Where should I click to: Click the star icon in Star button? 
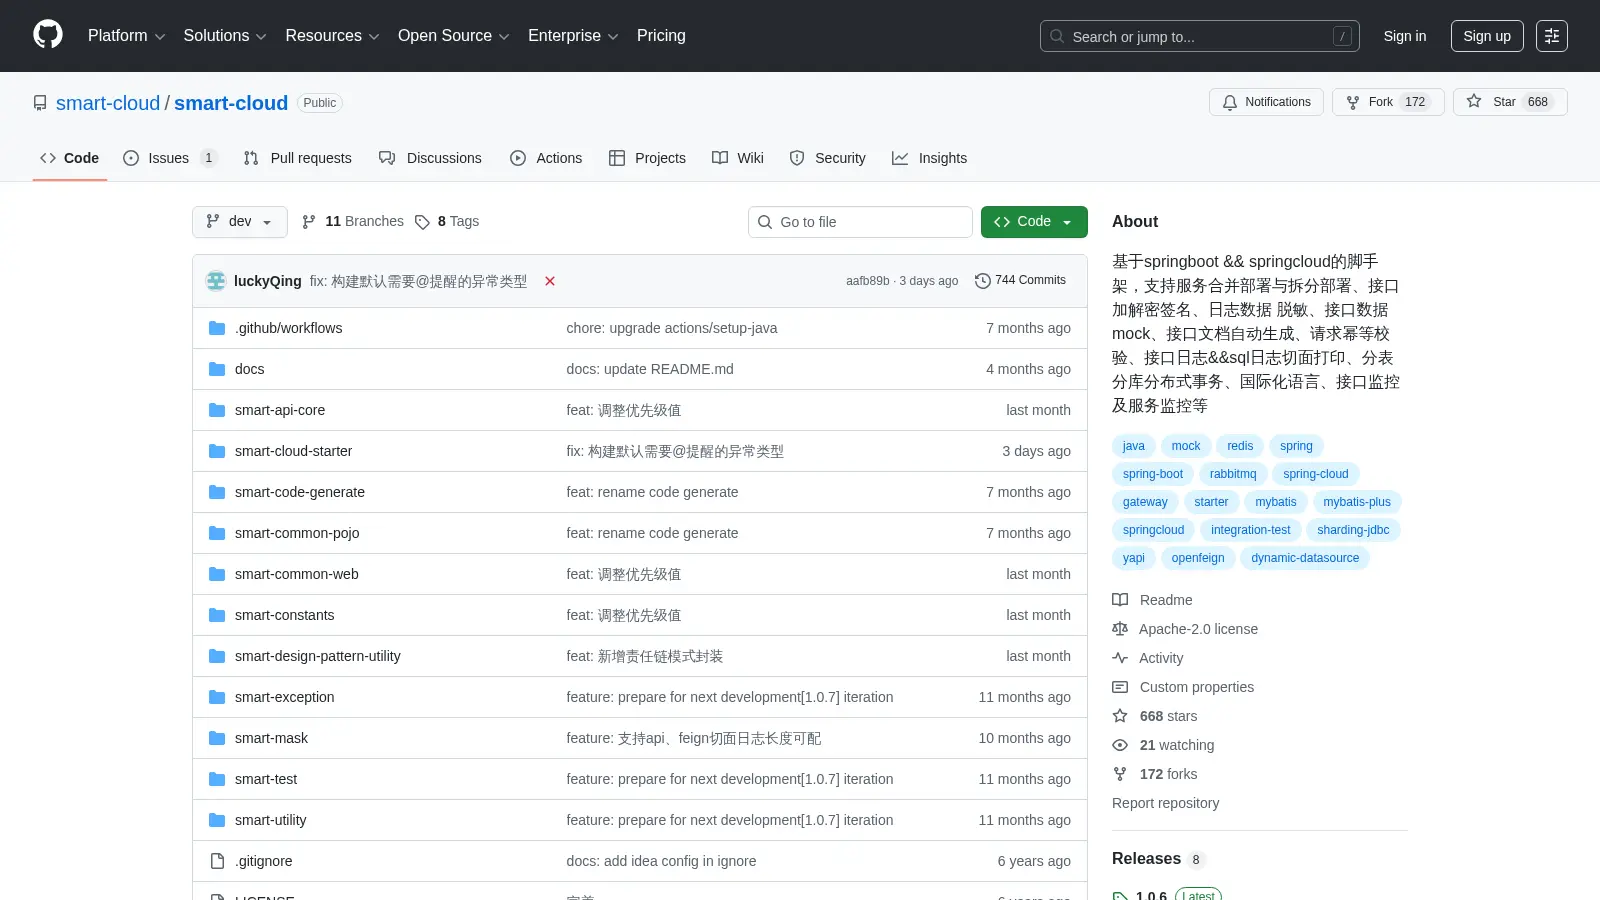[x=1474, y=102]
